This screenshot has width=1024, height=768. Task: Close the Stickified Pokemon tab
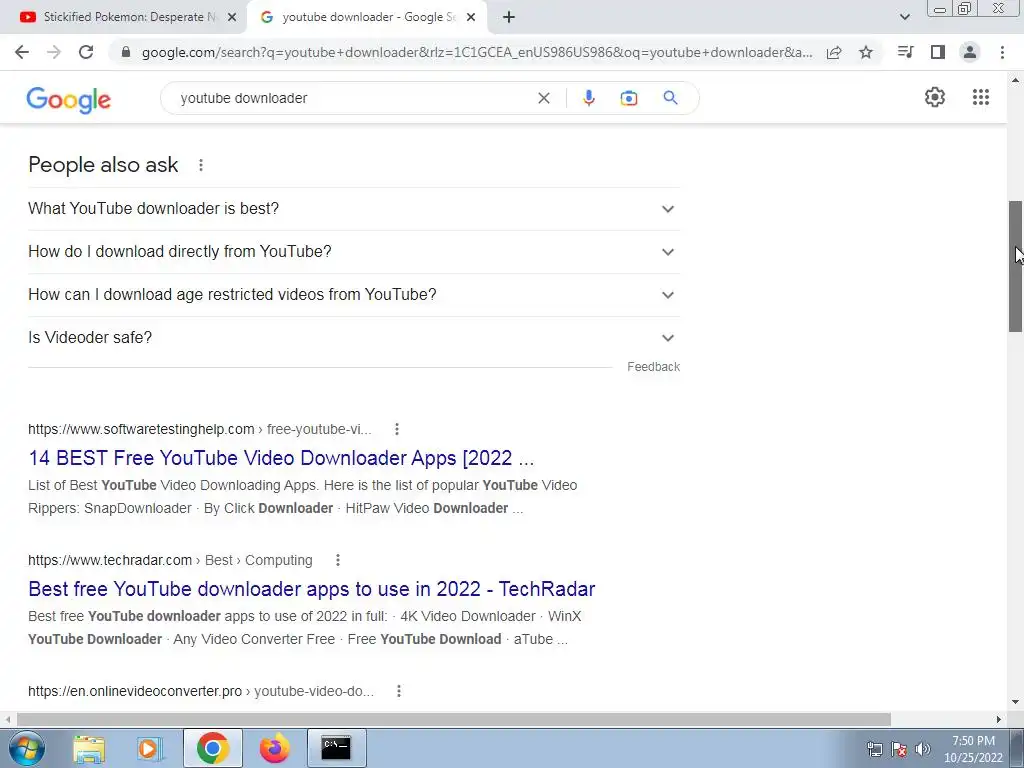point(232,18)
